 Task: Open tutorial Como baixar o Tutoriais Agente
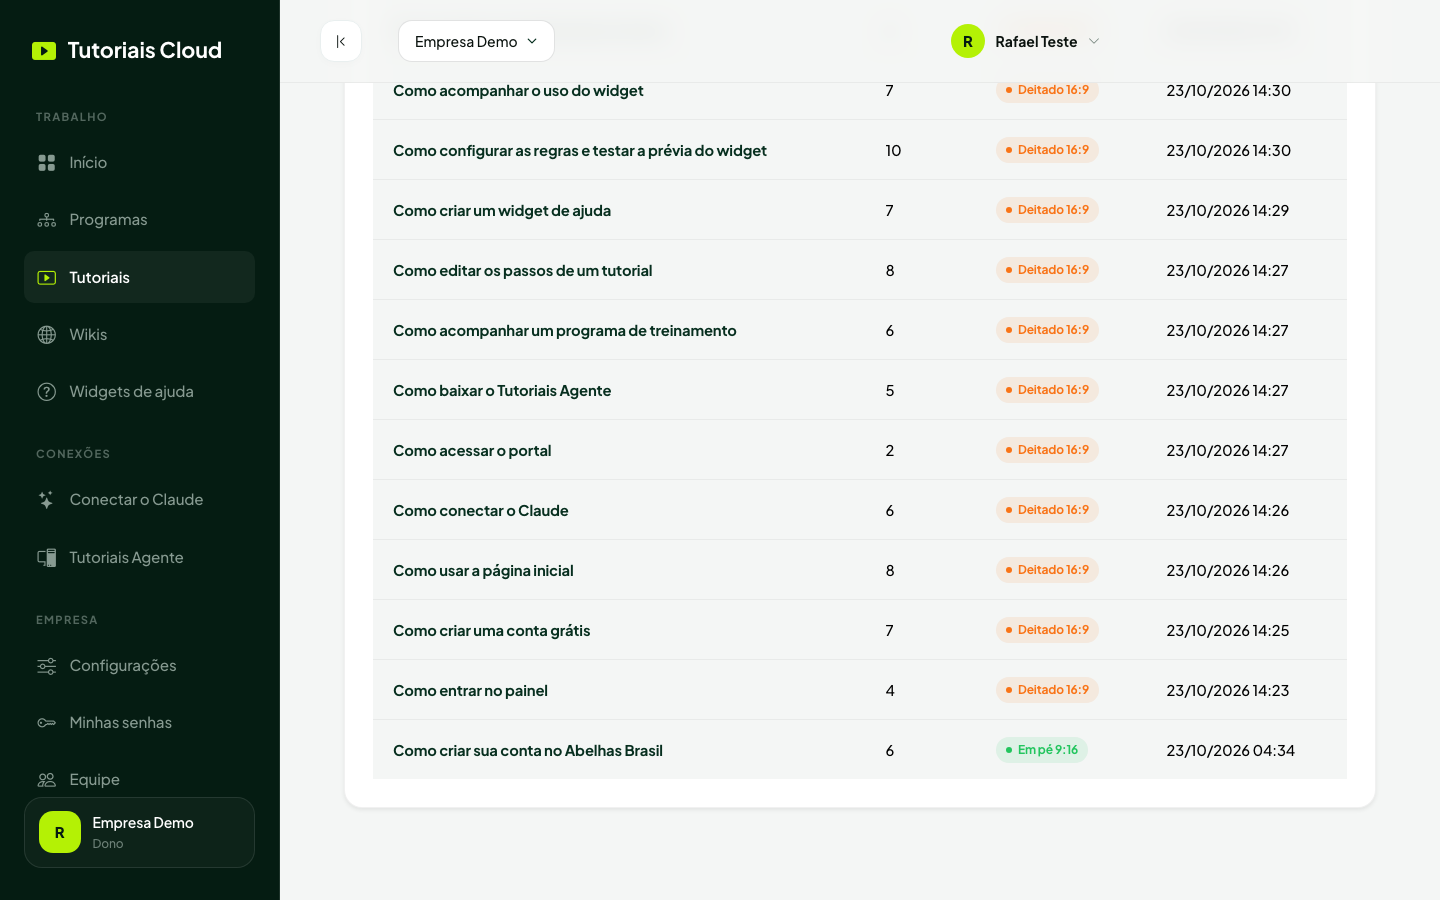[501, 390]
